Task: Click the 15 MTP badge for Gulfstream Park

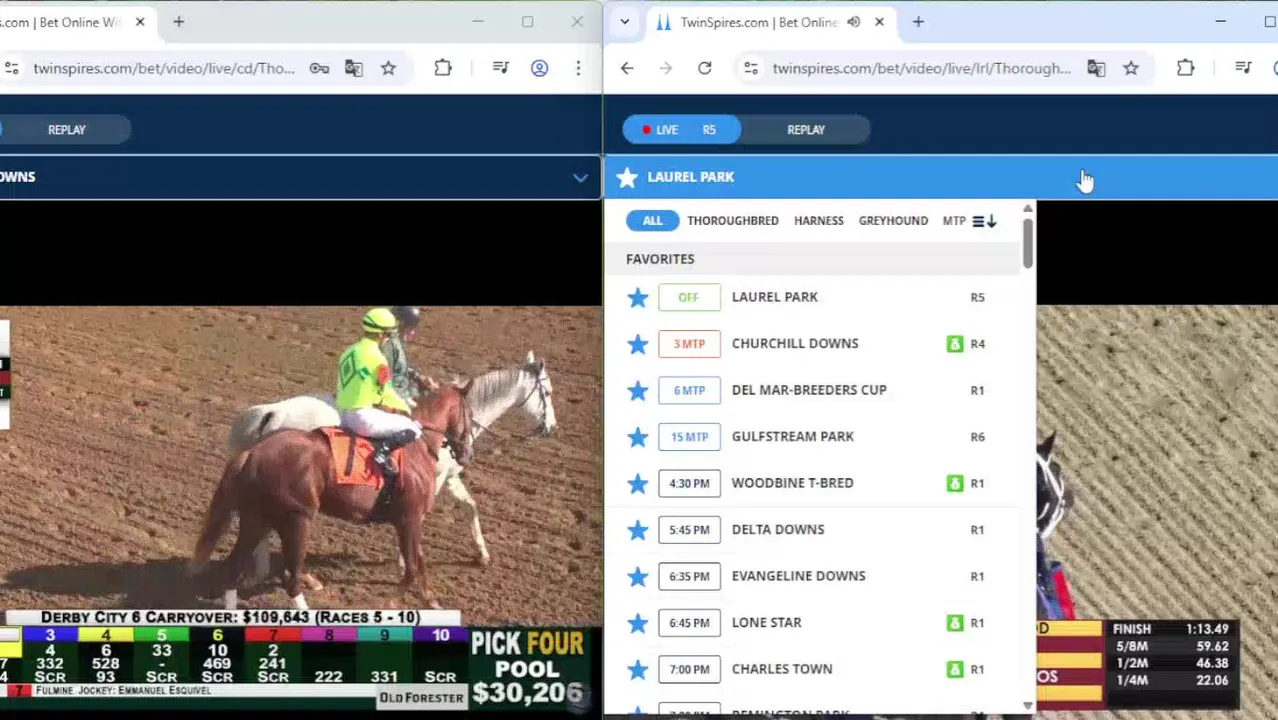Action: [689, 437]
